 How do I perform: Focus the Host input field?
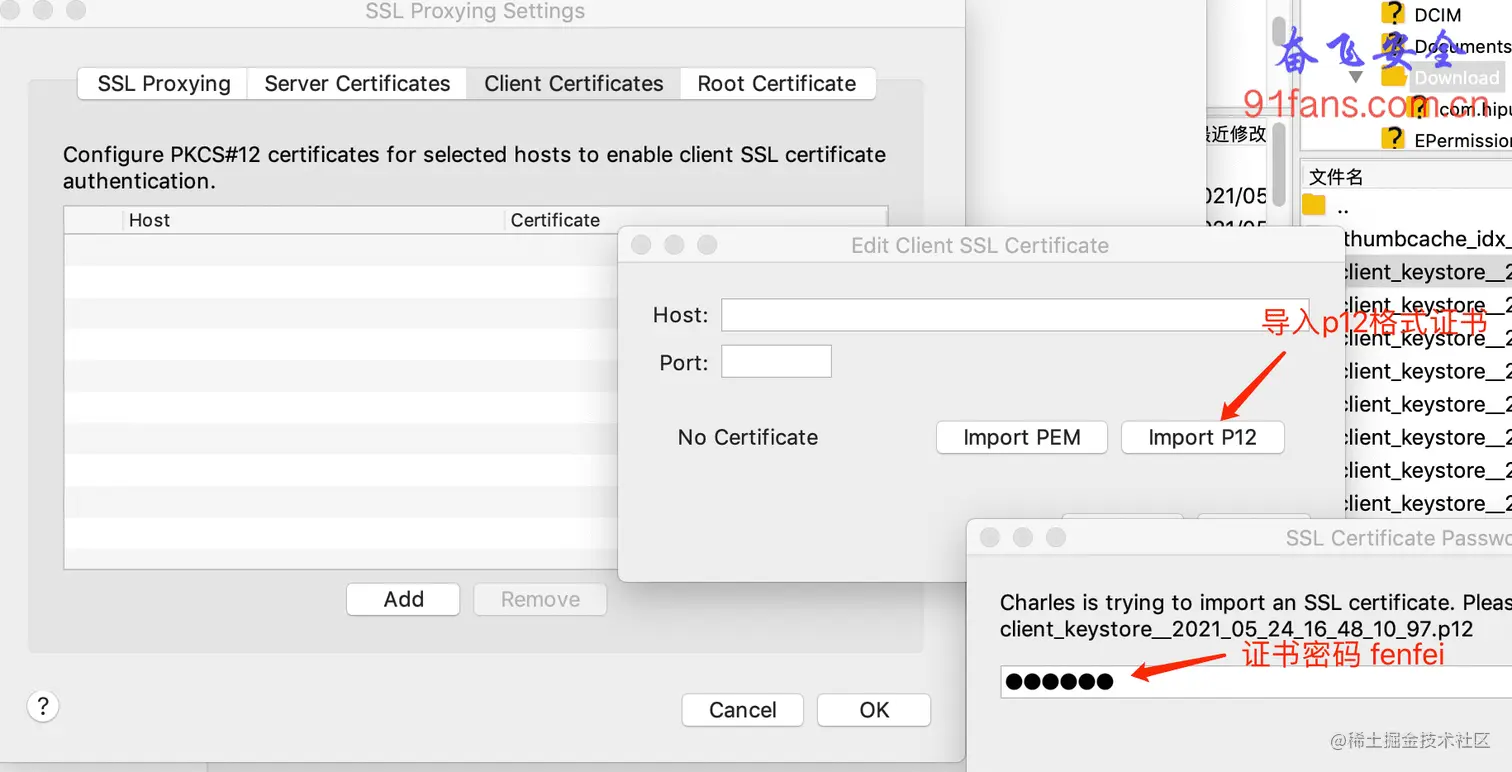[1014, 315]
